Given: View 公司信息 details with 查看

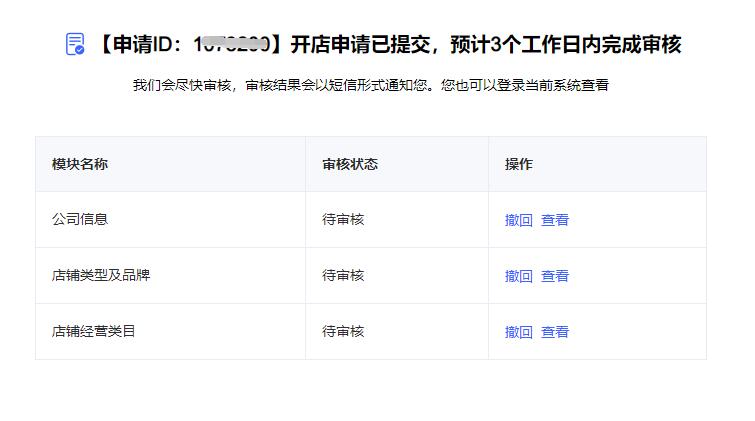Looking at the screenshot, I should (555, 220).
